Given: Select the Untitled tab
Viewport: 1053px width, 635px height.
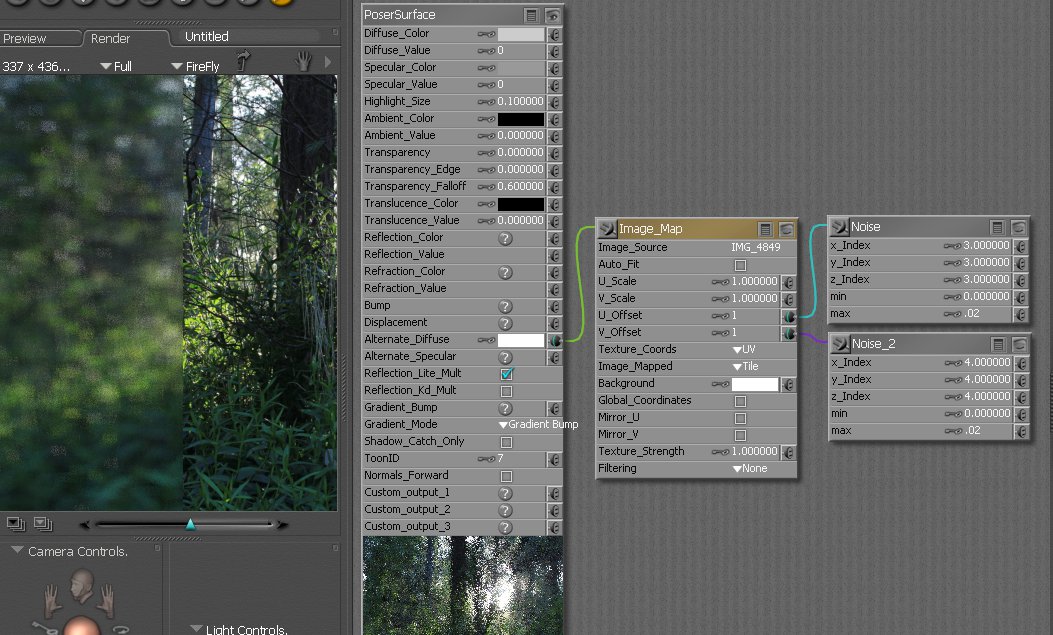Looking at the screenshot, I should coord(206,37).
